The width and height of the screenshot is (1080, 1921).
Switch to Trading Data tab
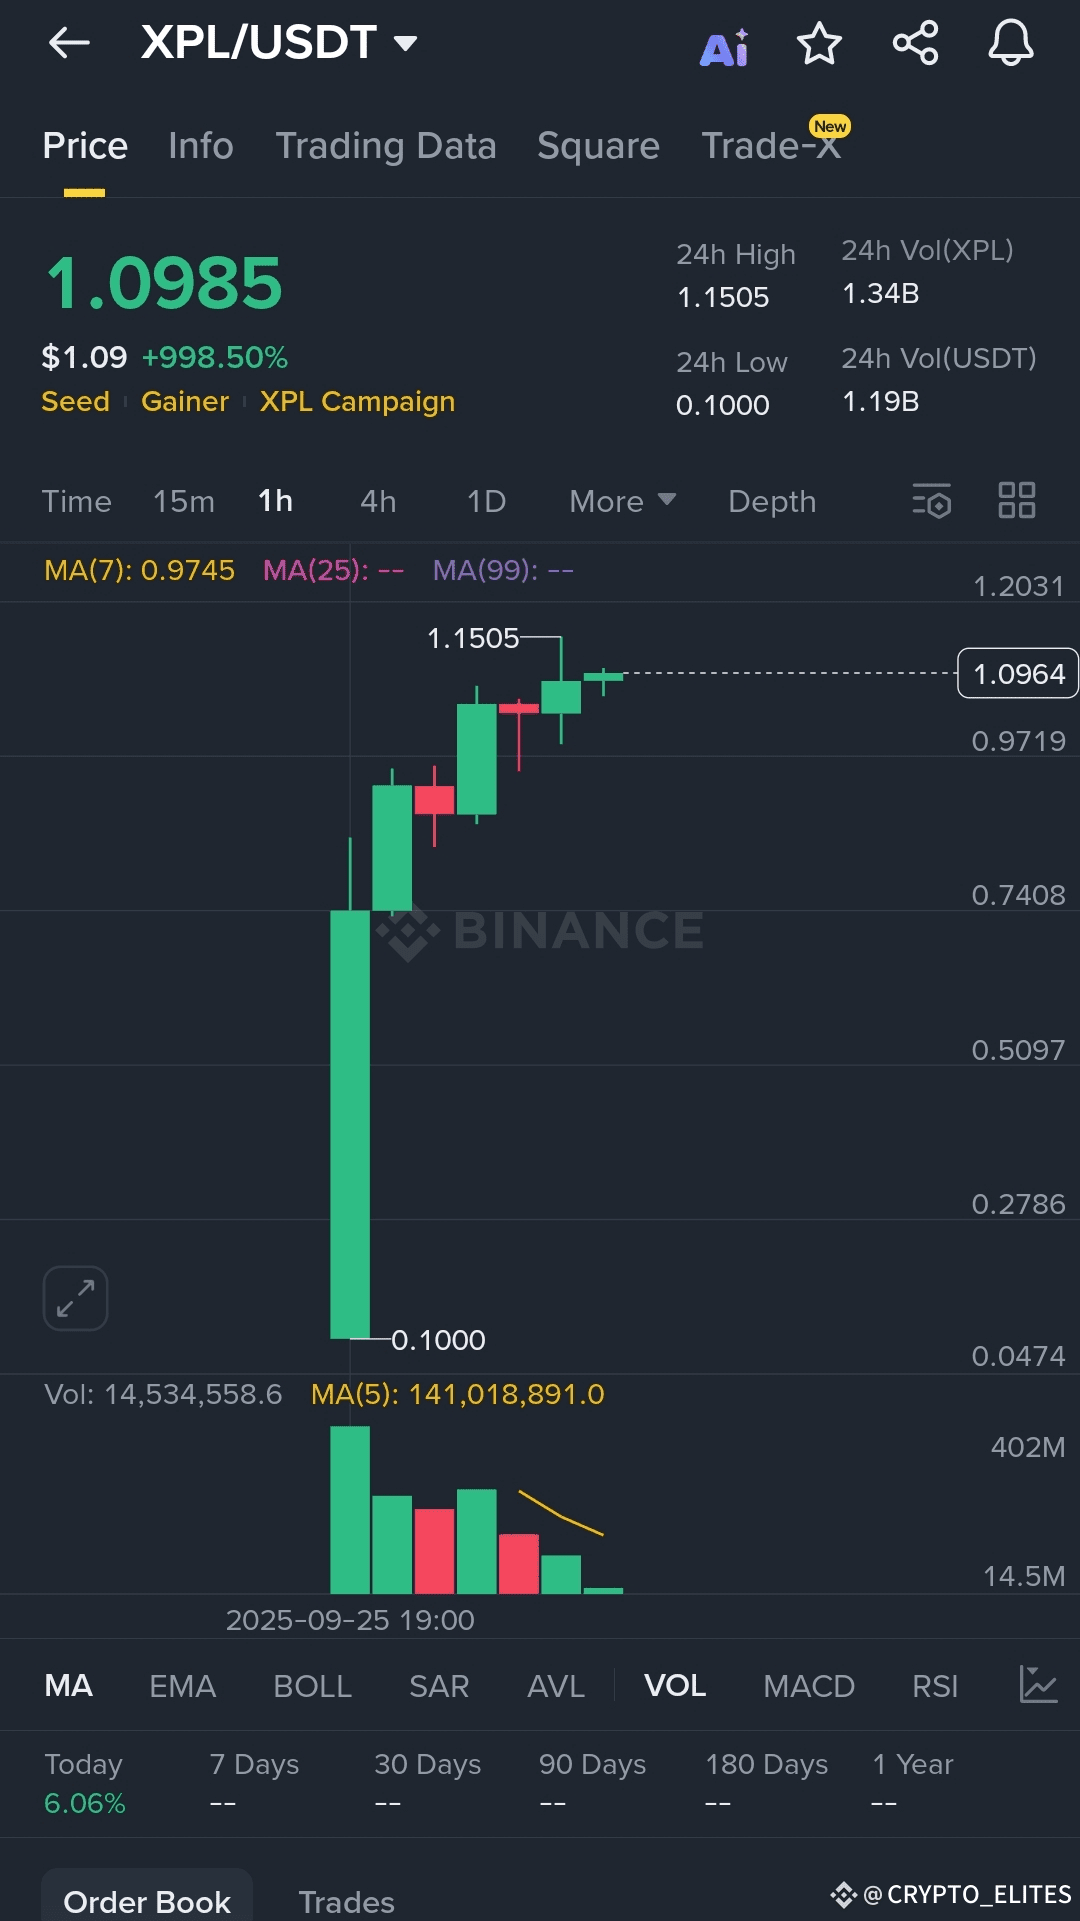coord(386,146)
